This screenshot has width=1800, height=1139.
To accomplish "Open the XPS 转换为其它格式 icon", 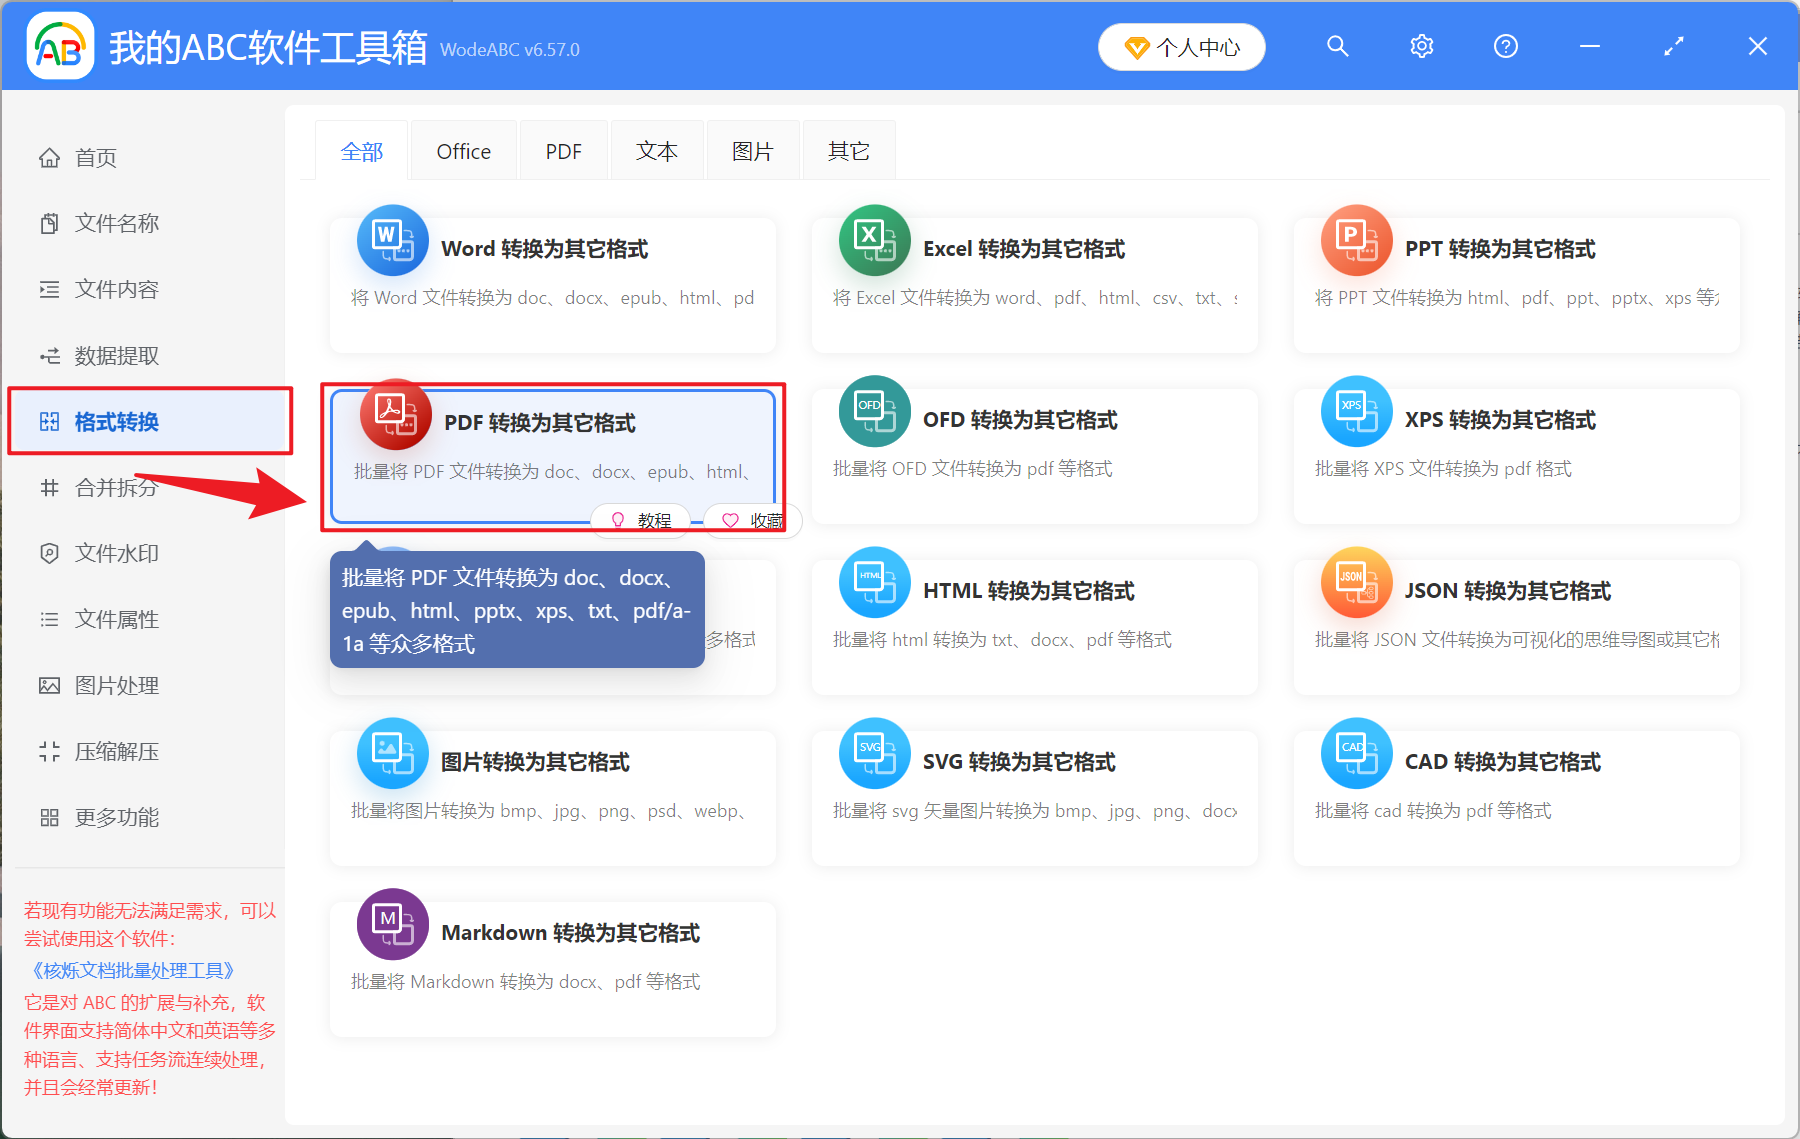I will 1356,411.
